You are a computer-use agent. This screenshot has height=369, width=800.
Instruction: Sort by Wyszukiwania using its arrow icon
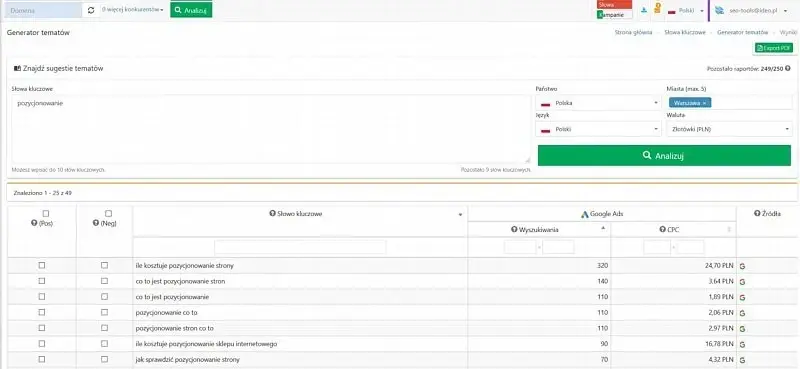pos(604,229)
